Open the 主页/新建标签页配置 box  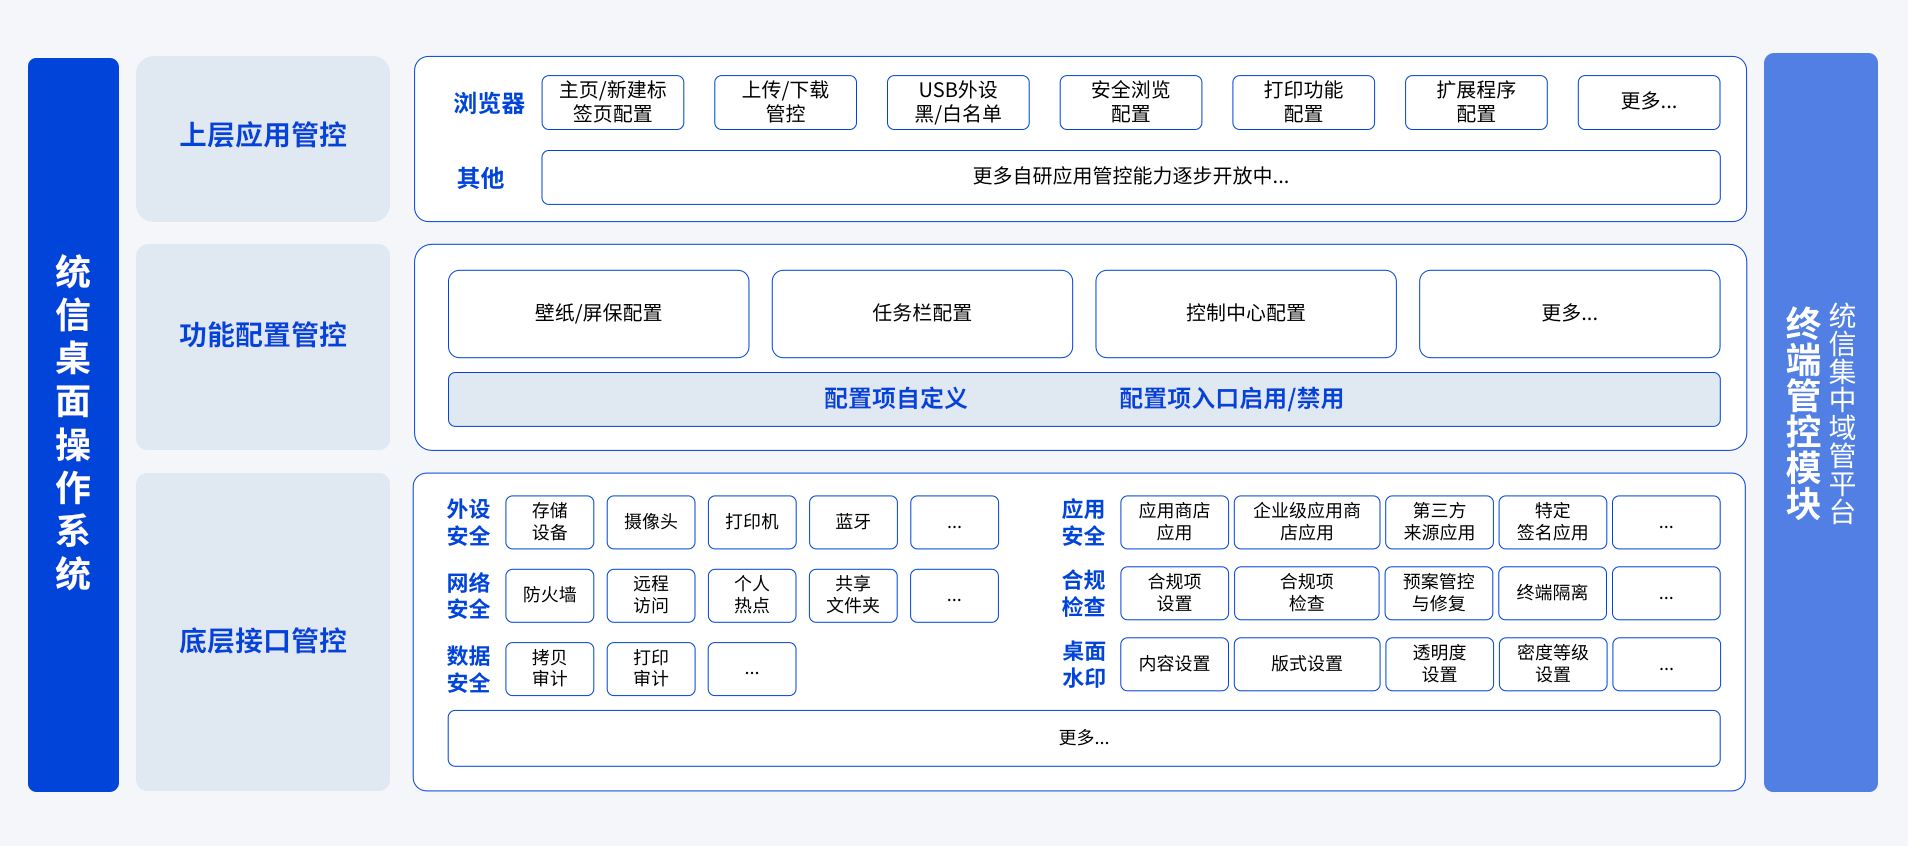coord(613,102)
